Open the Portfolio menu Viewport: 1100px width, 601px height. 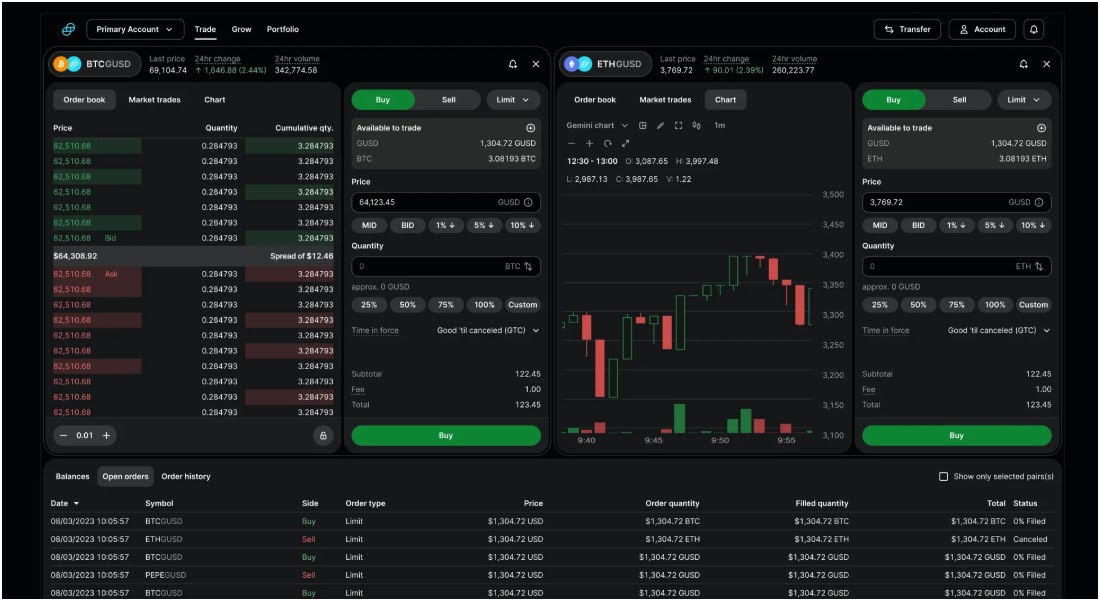[x=283, y=29]
